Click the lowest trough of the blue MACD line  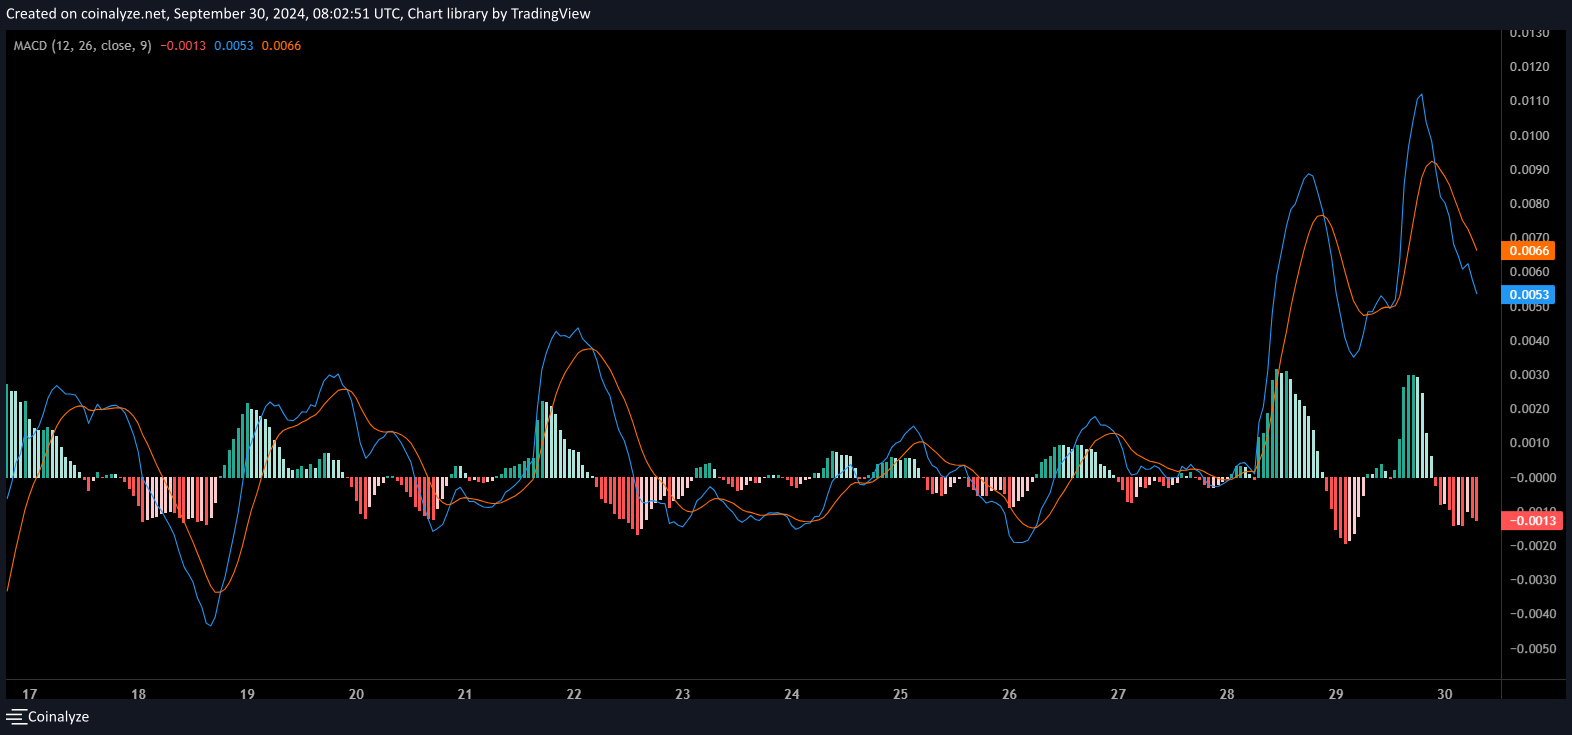click(x=210, y=626)
